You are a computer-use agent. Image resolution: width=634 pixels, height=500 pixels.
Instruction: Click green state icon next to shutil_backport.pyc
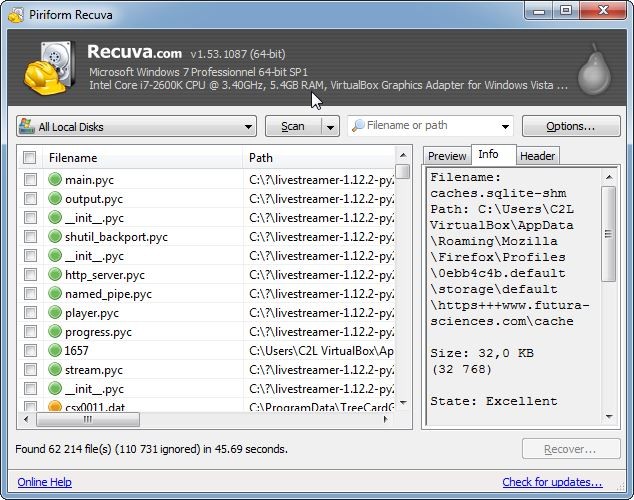55,236
